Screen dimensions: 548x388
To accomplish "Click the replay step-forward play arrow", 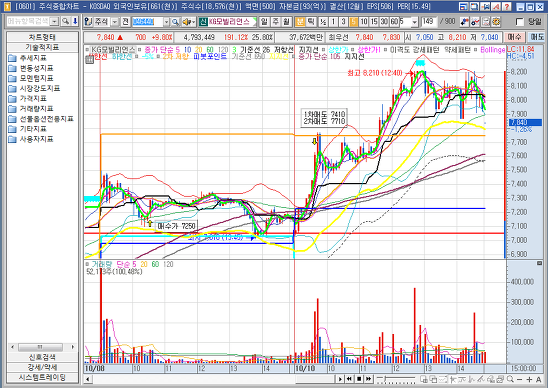I will point(340,379).
